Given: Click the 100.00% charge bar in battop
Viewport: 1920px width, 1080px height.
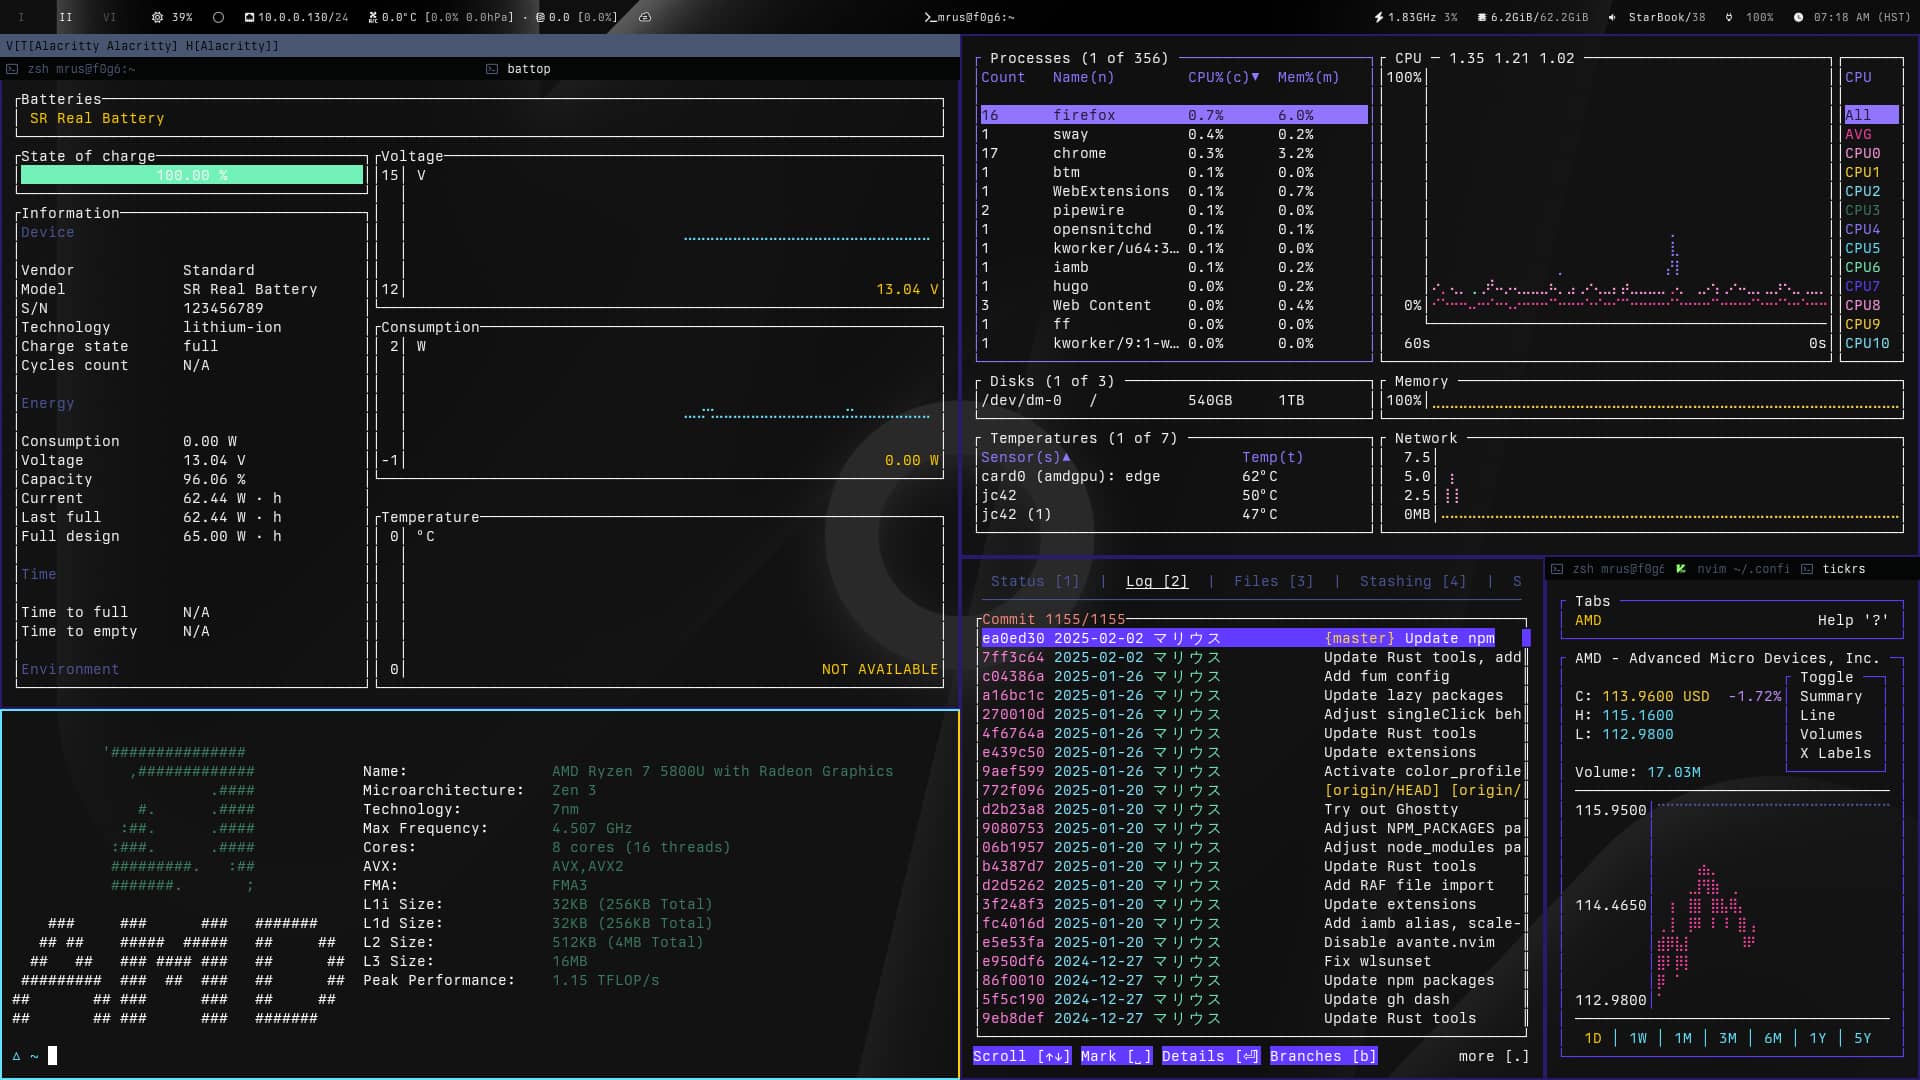Looking at the screenshot, I should tap(191, 175).
